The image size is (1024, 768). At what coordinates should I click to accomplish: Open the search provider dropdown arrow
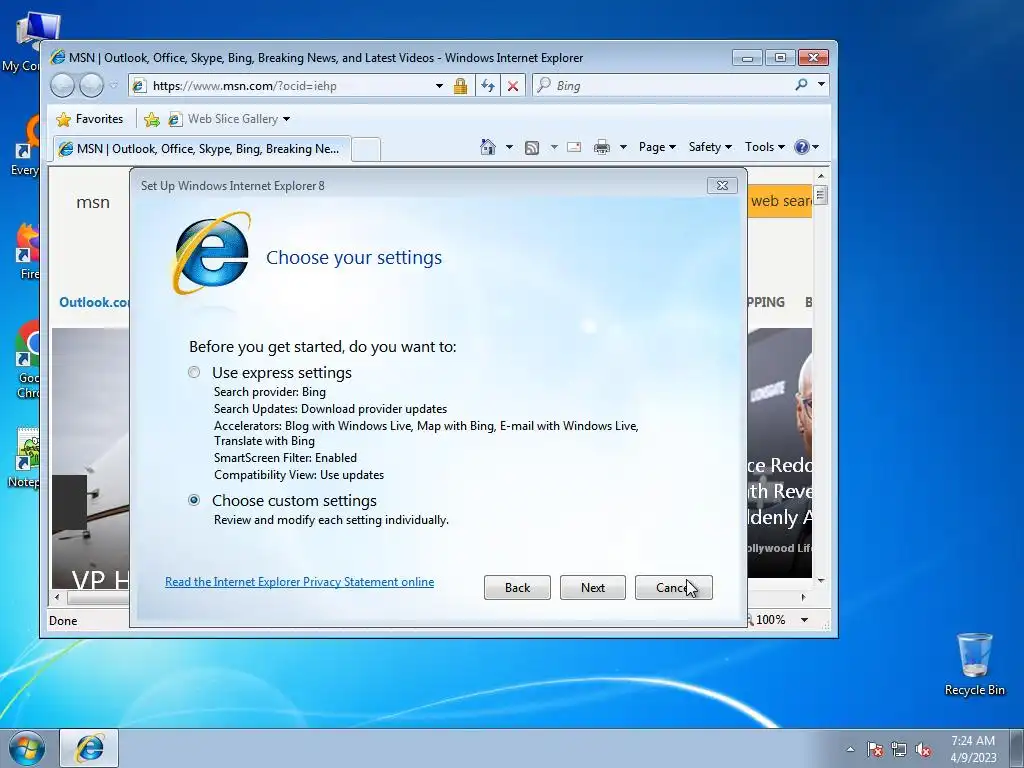pyautogui.click(x=822, y=84)
